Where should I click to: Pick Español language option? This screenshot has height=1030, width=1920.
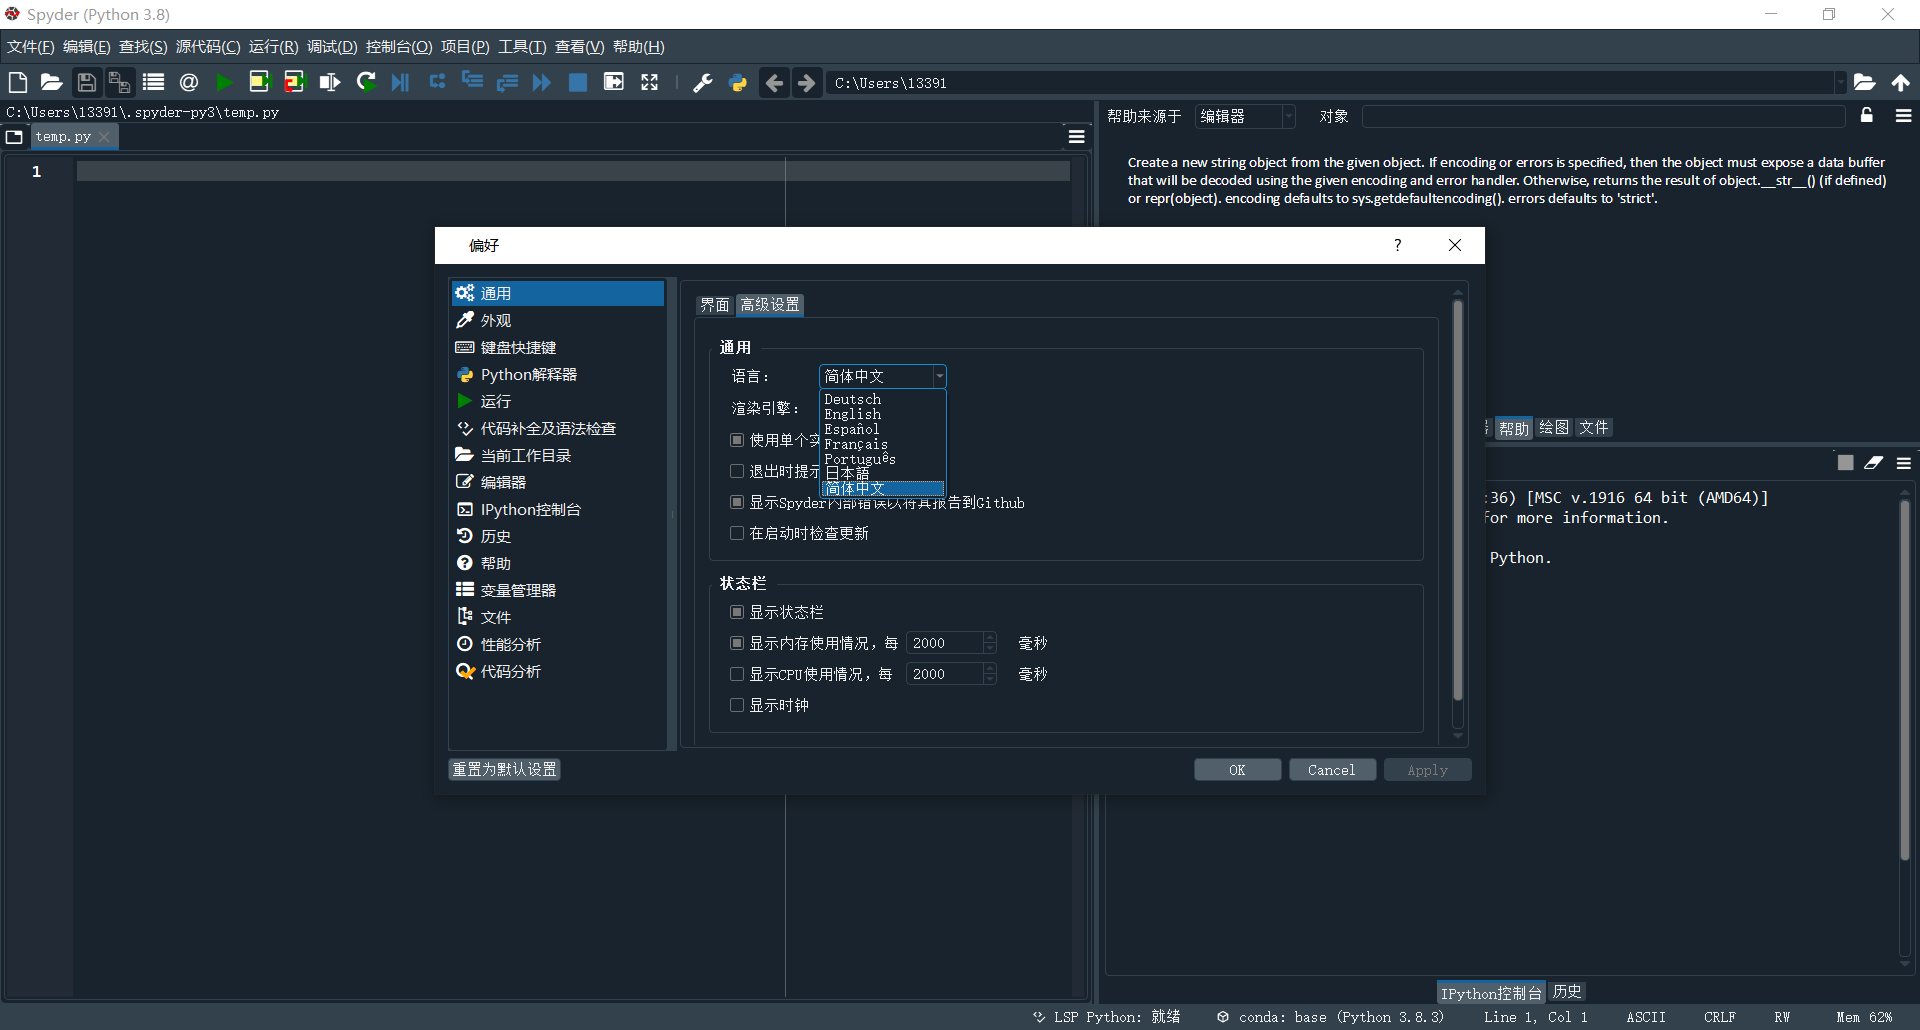[x=882, y=429]
